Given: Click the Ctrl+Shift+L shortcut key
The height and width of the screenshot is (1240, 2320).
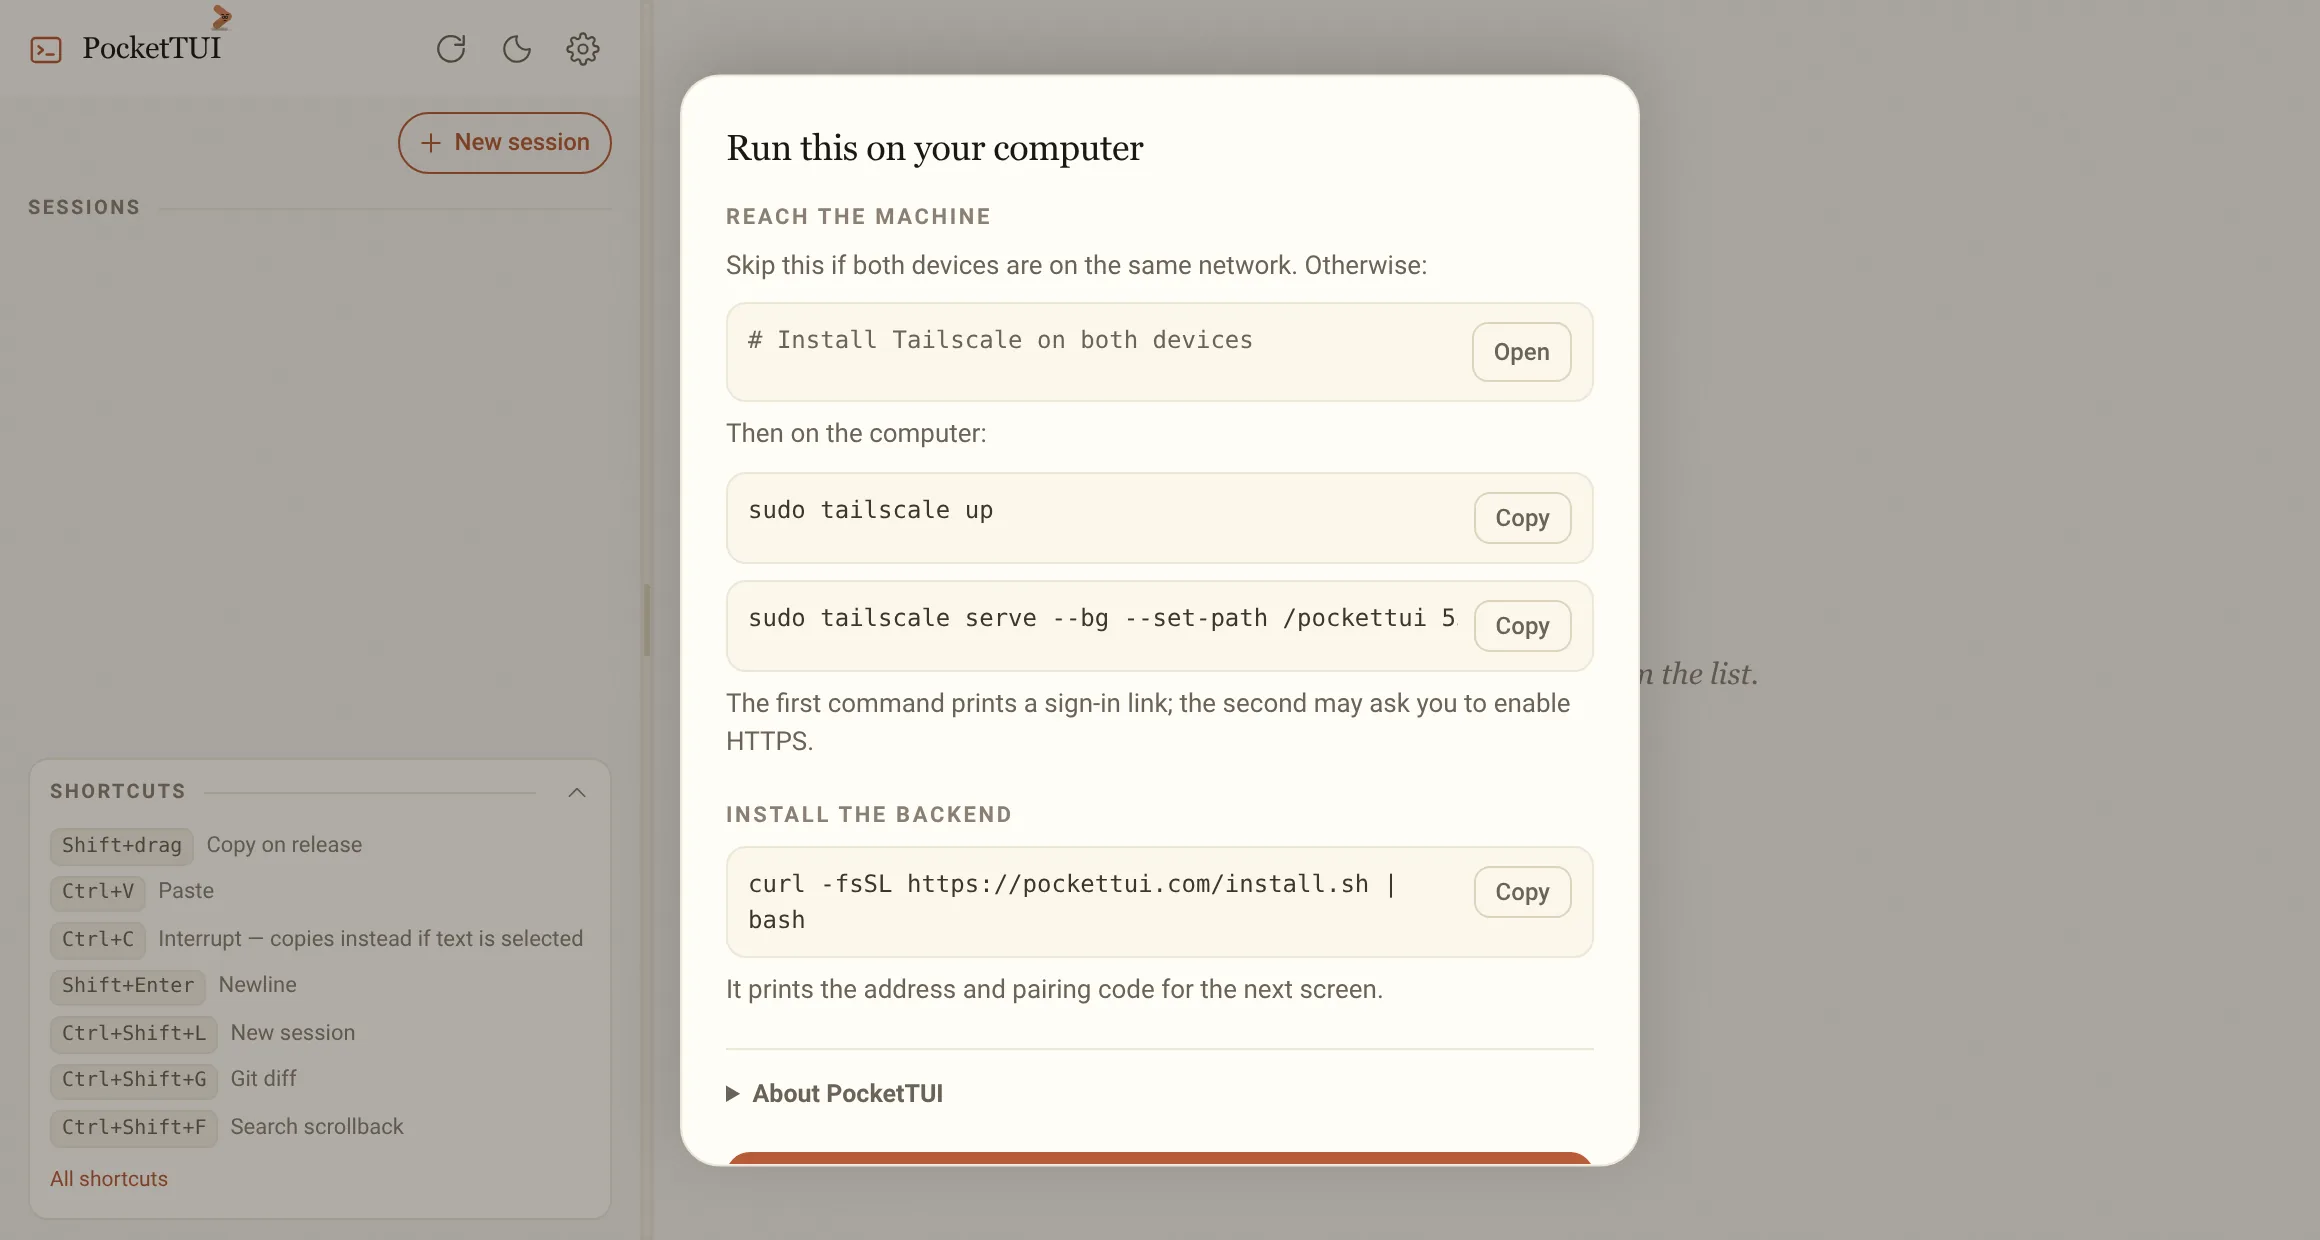Looking at the screenshot, I should click(134, 1034).
